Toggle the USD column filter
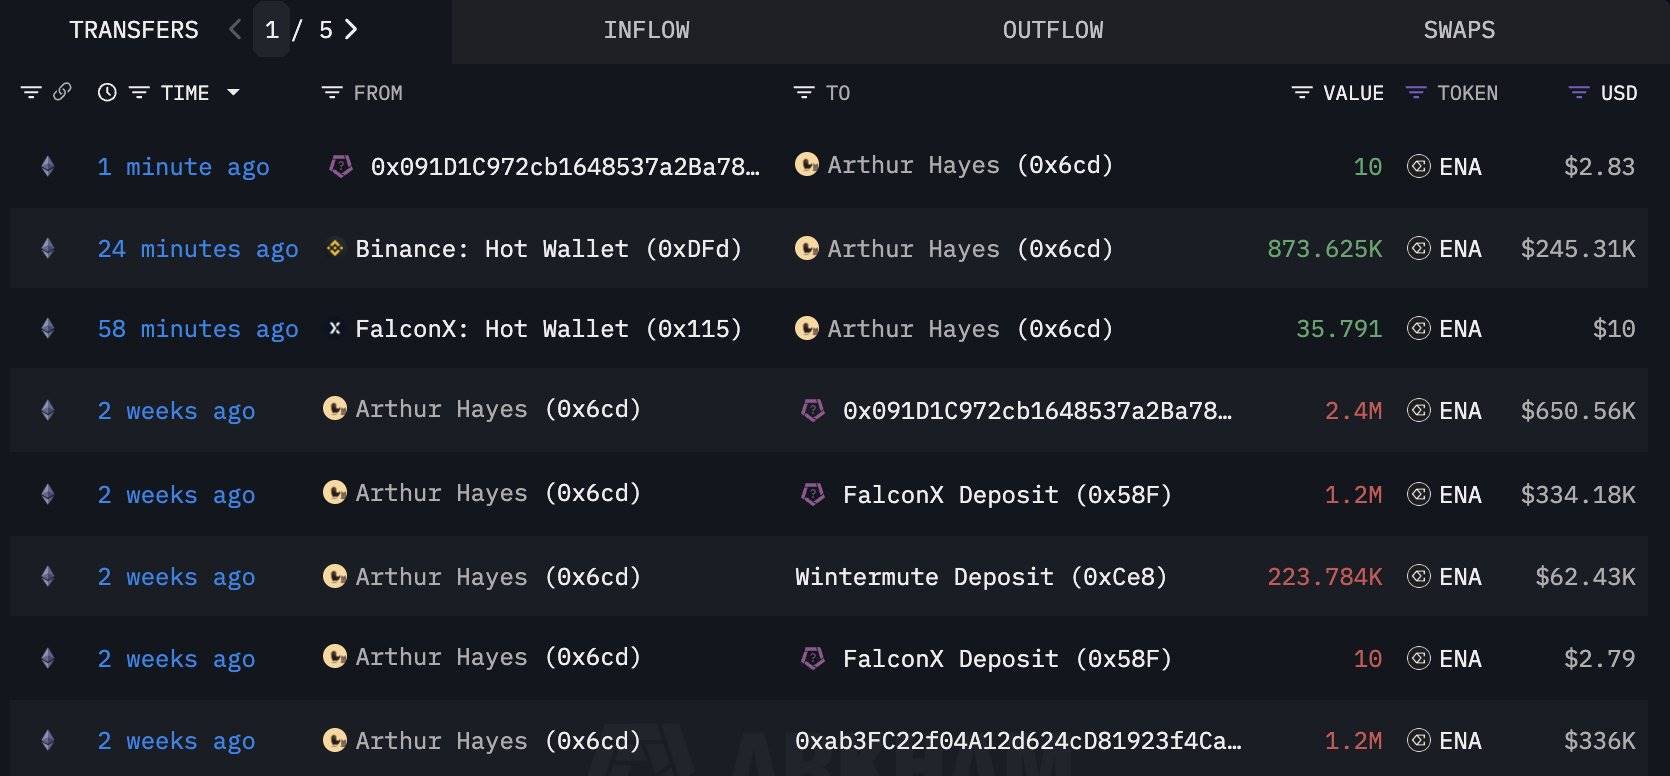Screen dimensions: 1670x776 click(1579, 93)
